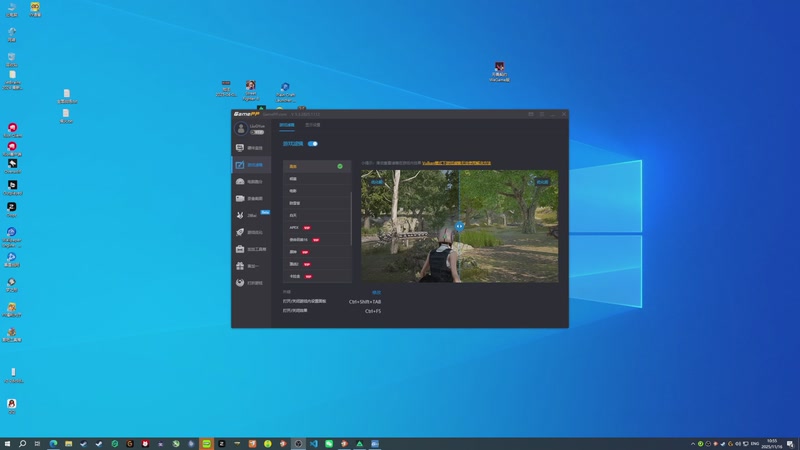
Task: Open the gift box icon in GamePP sidebar
Action: pos(240,266)
